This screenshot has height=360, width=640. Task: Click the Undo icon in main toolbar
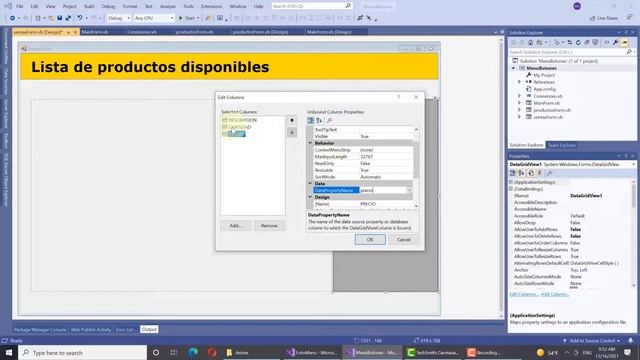coord(80,18)
